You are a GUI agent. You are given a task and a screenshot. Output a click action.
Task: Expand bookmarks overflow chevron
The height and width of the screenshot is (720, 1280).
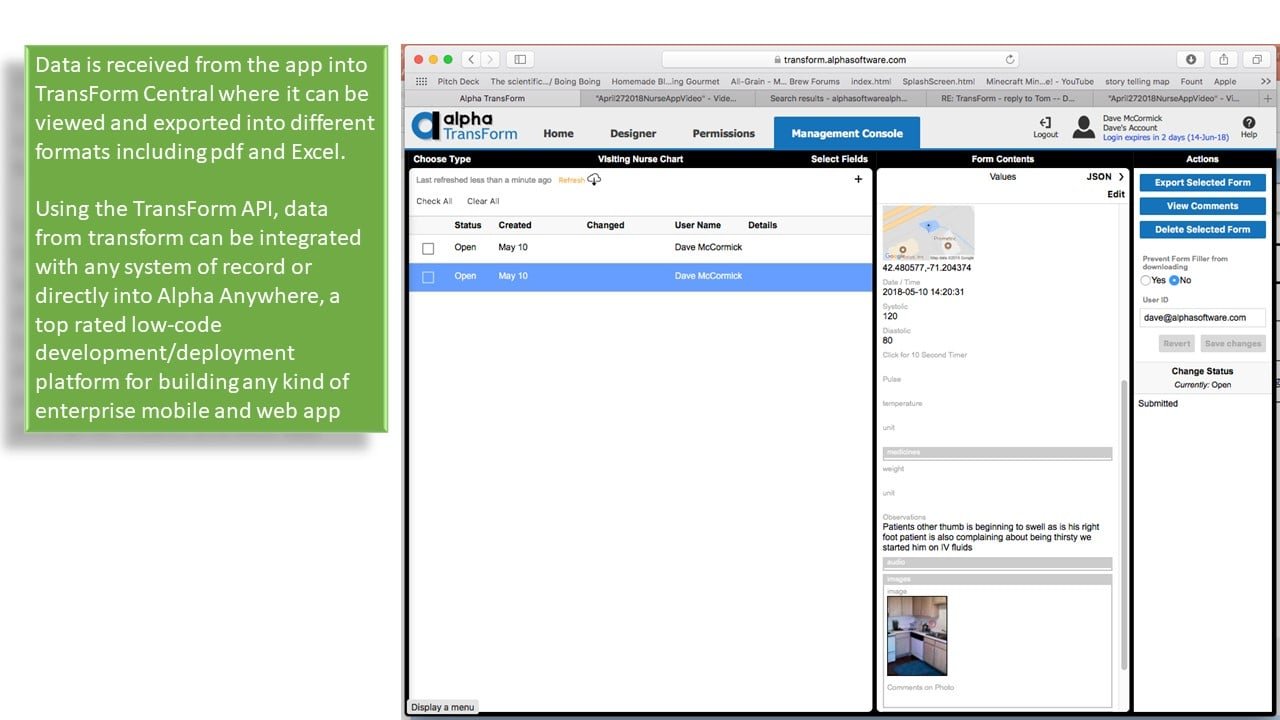click(x=1265, y=82)
